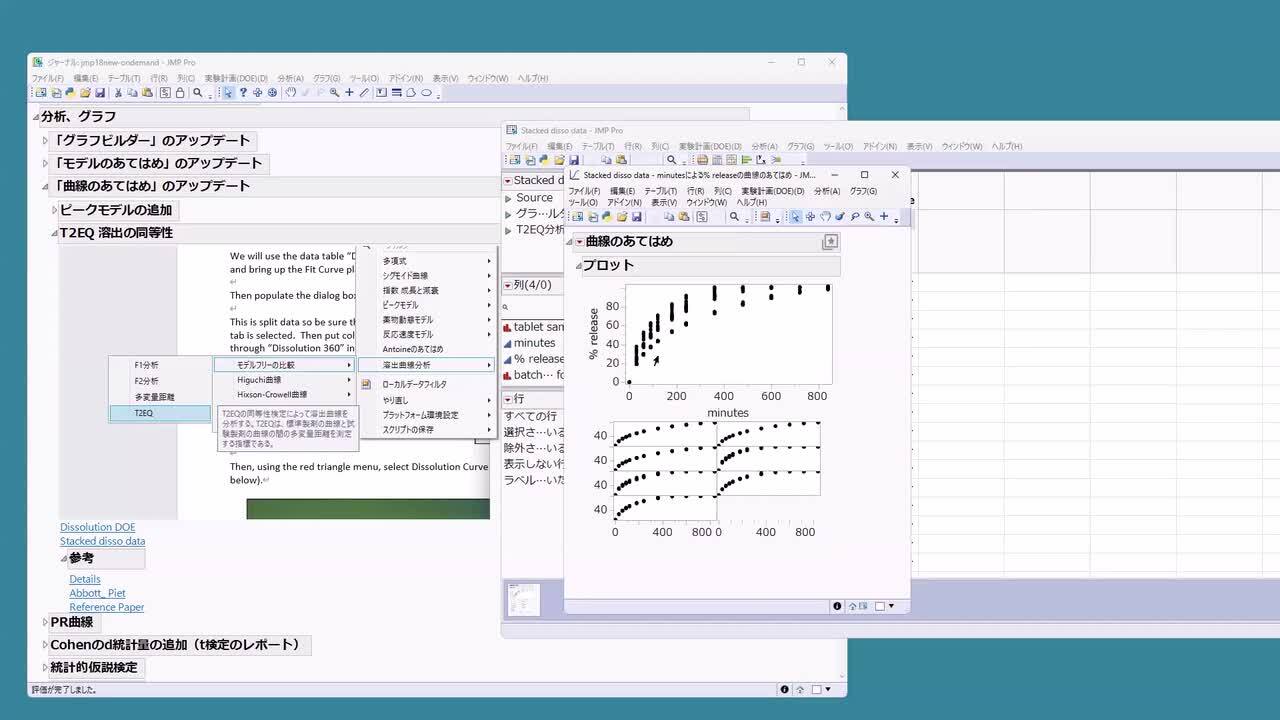This screenshot has width=1280, height=720.
Task: Open the Higuchi曲線 submenu
Action: pos(285,380)
